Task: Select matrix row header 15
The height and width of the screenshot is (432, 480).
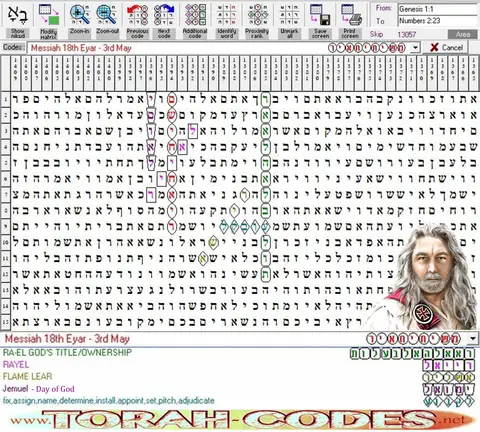Action: [x=5, y=322]
